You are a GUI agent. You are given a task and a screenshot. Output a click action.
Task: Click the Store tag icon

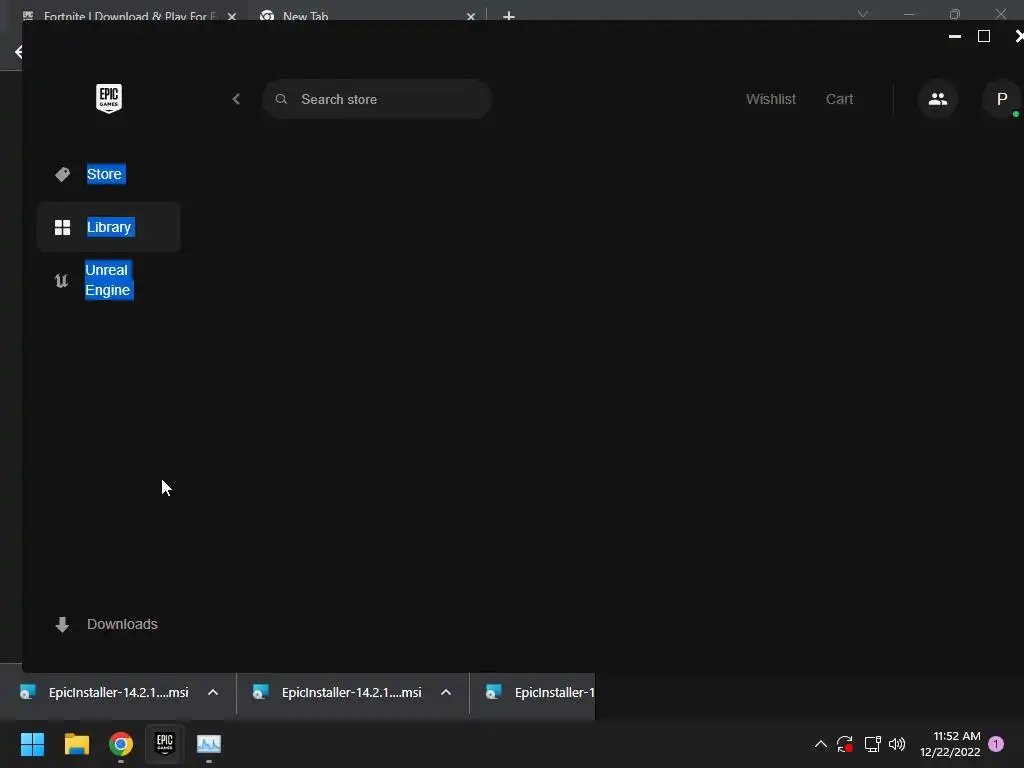(63, 174)
